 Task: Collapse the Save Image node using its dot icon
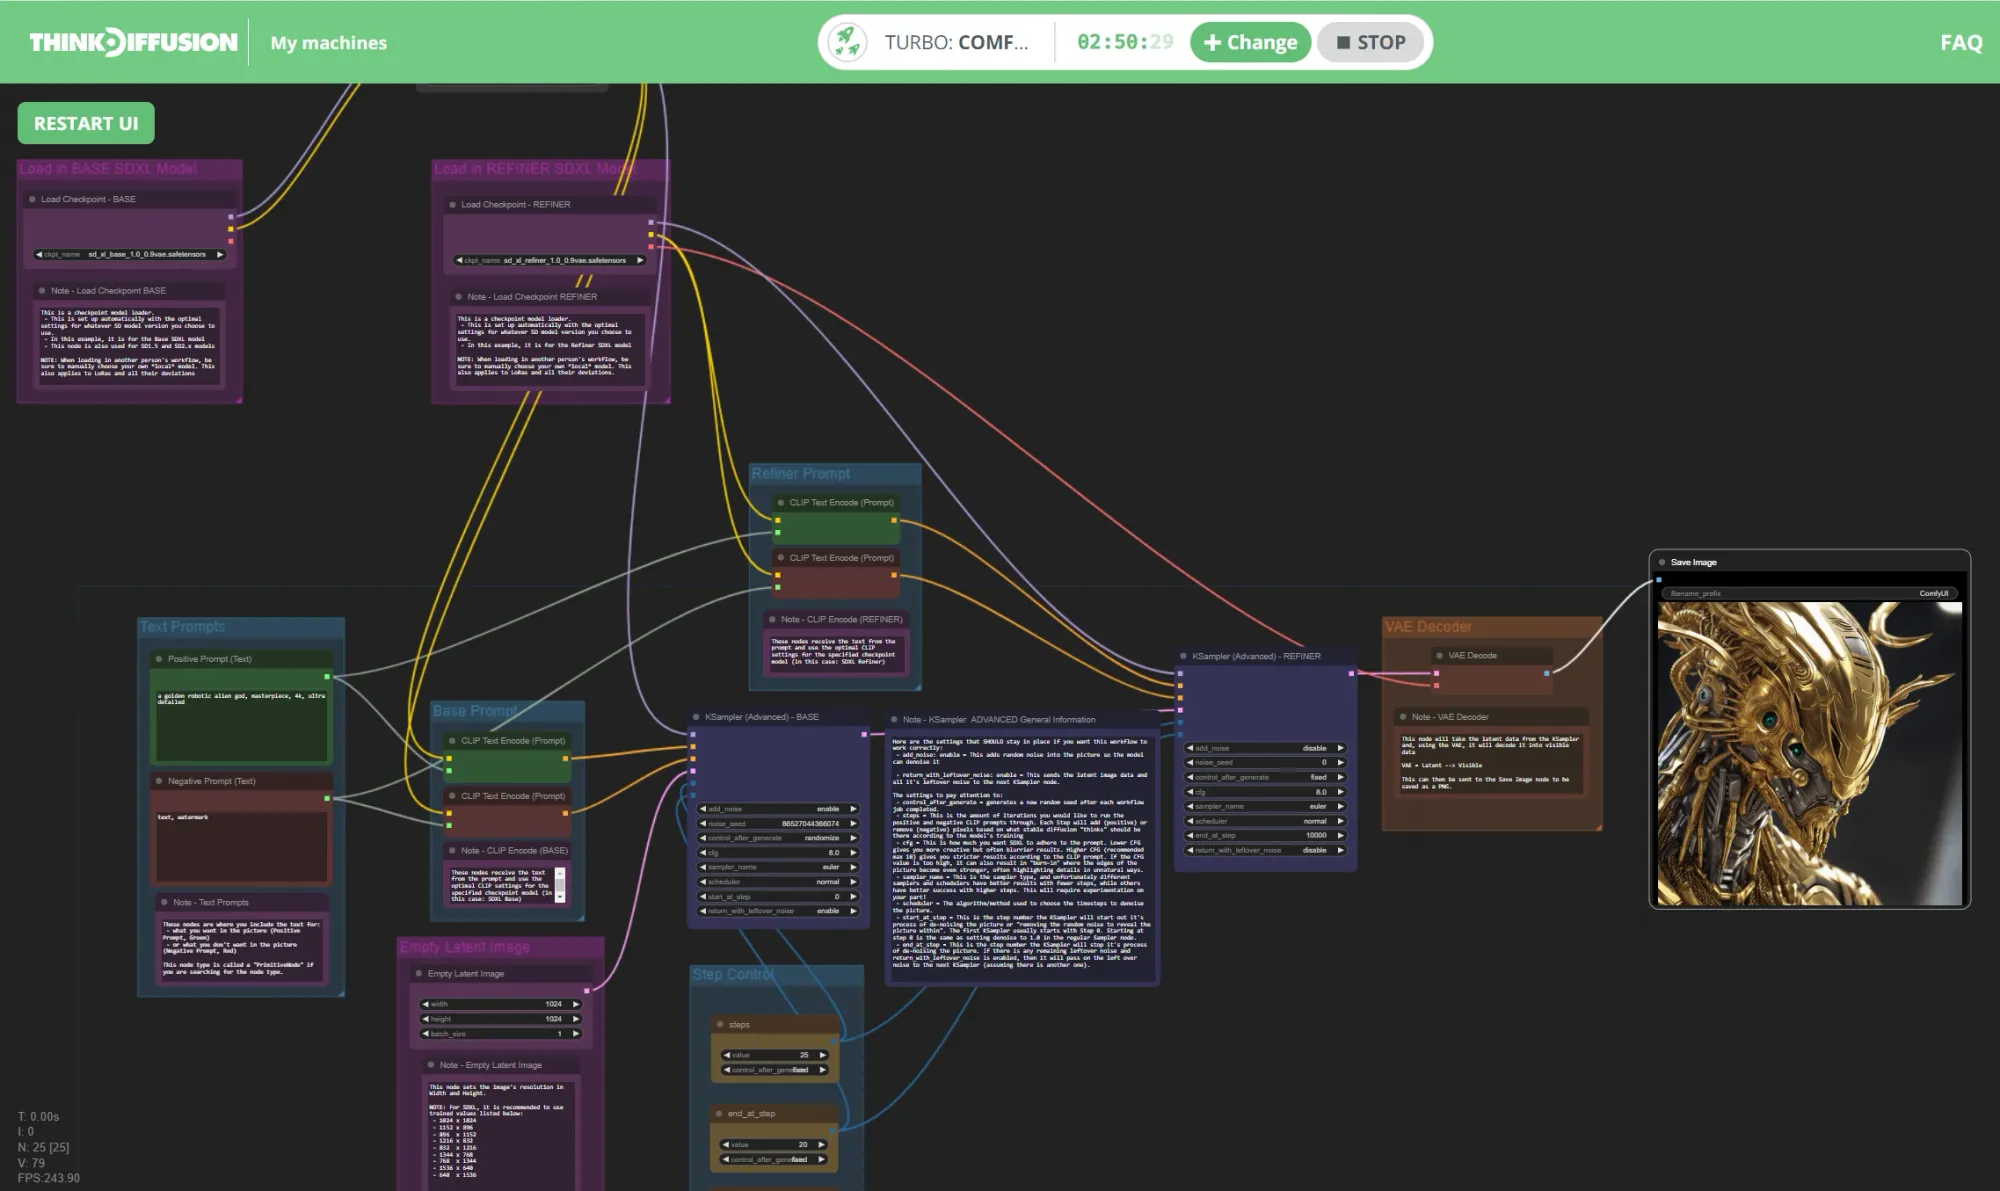point(1660,561)
